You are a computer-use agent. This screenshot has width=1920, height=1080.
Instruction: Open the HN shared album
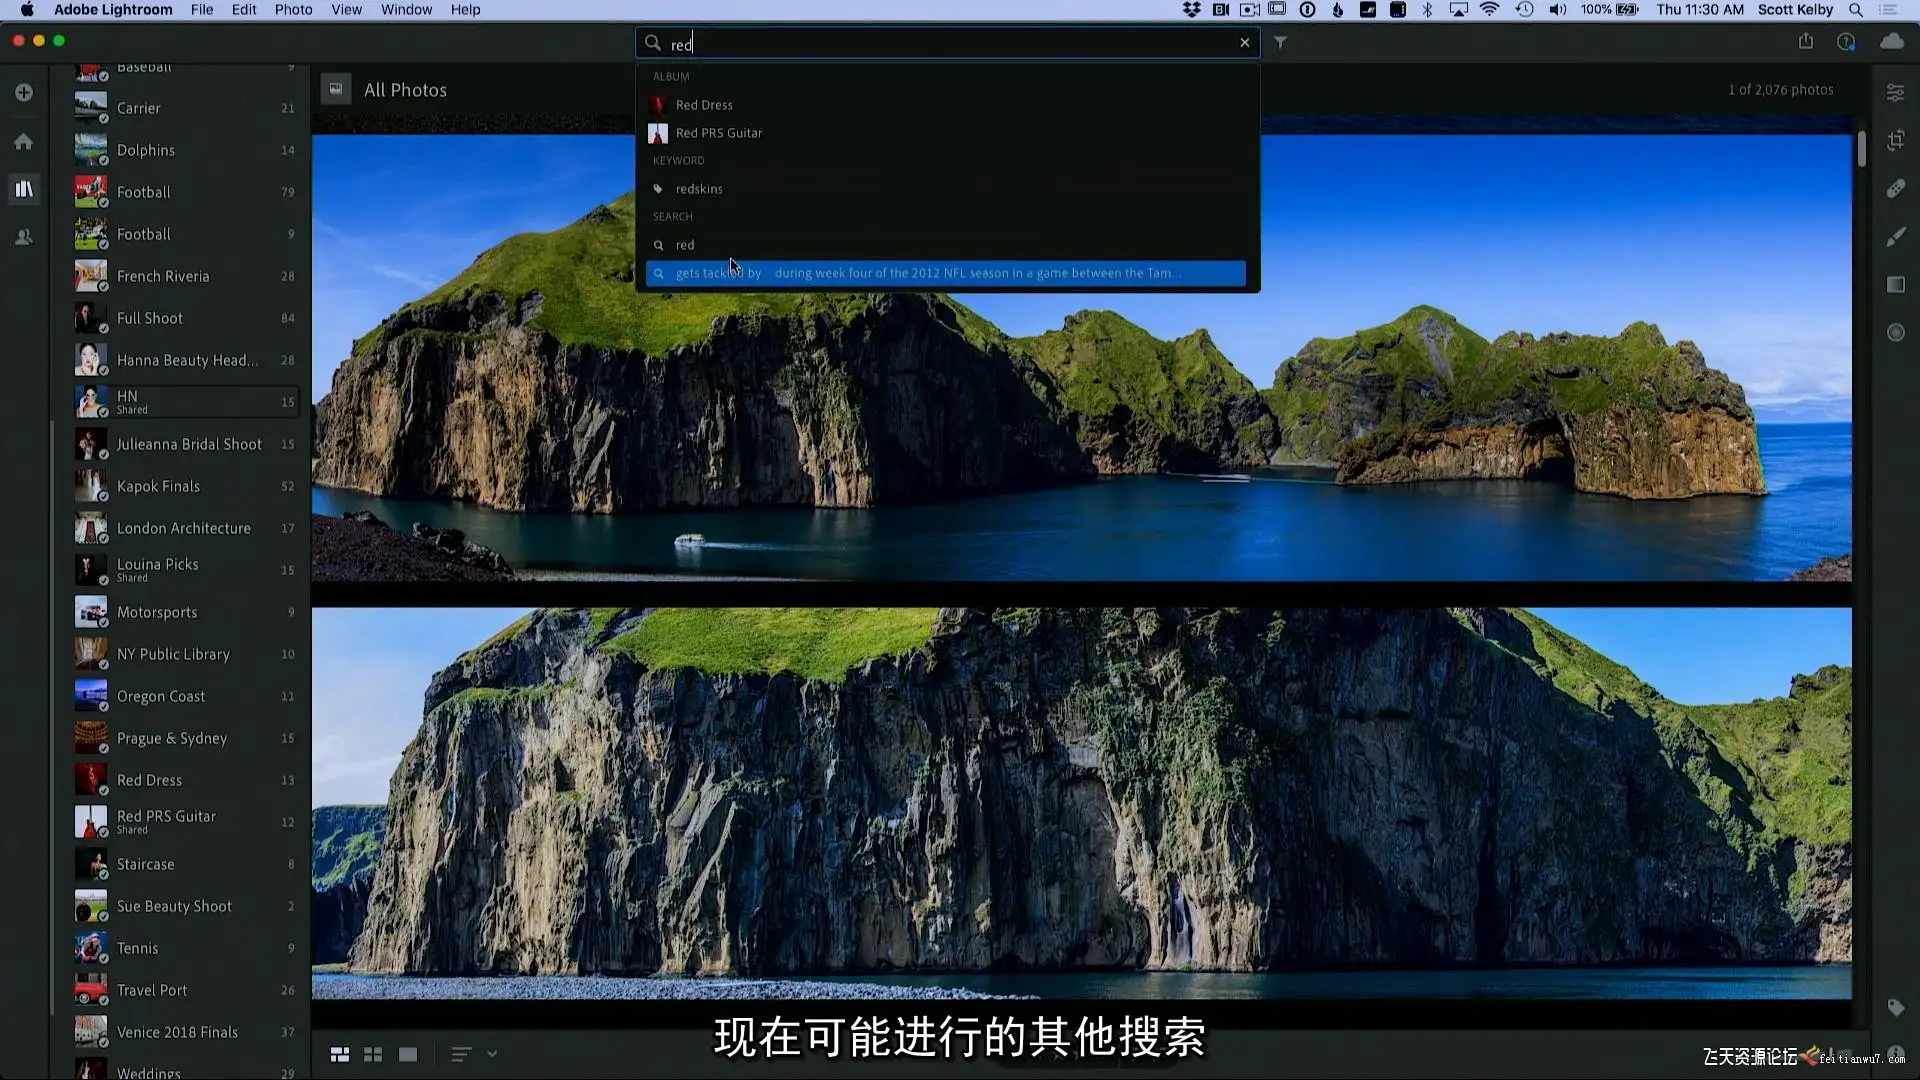(186, 402)
